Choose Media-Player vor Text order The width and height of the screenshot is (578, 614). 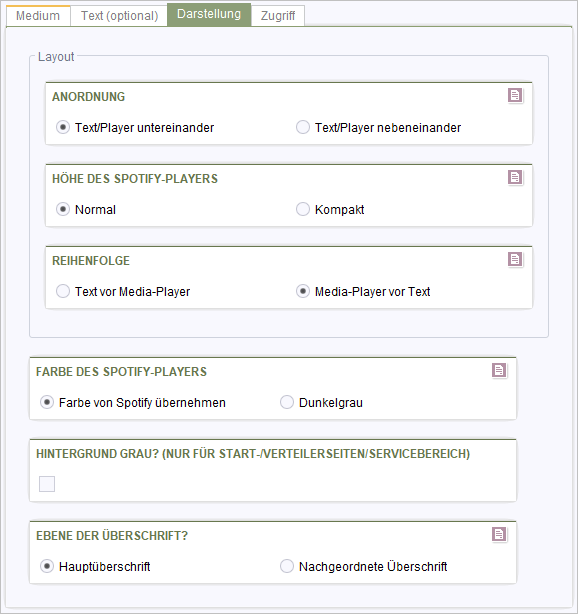tap(303, 291)
